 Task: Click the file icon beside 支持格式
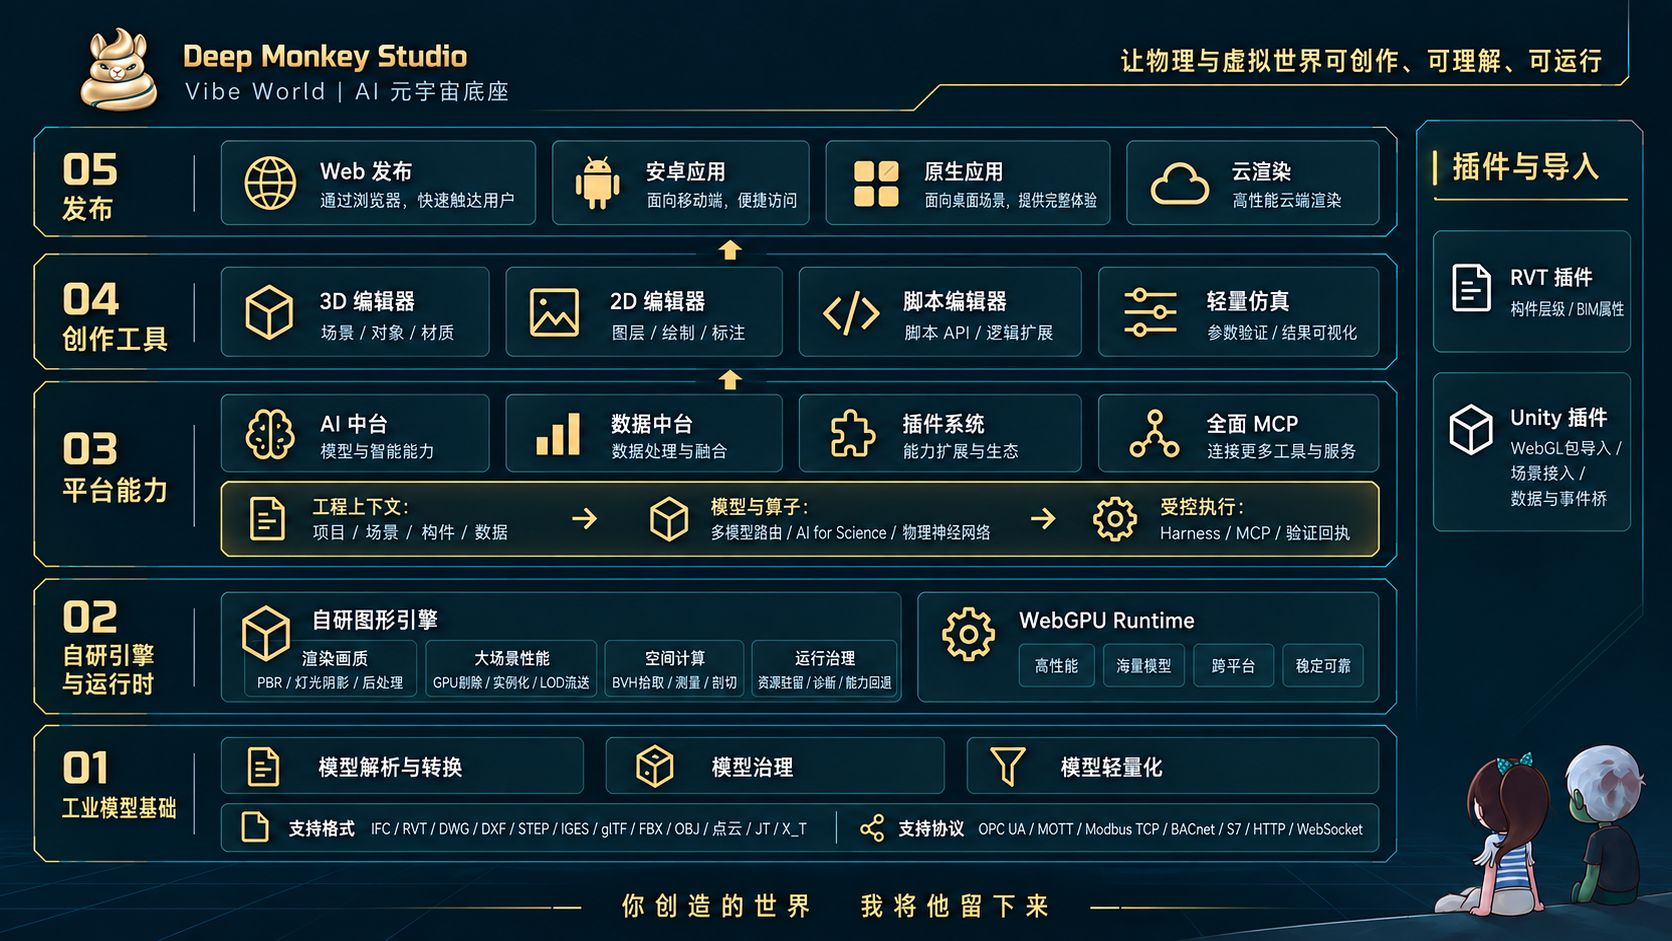pyautogui.click(x=255, y=827)
